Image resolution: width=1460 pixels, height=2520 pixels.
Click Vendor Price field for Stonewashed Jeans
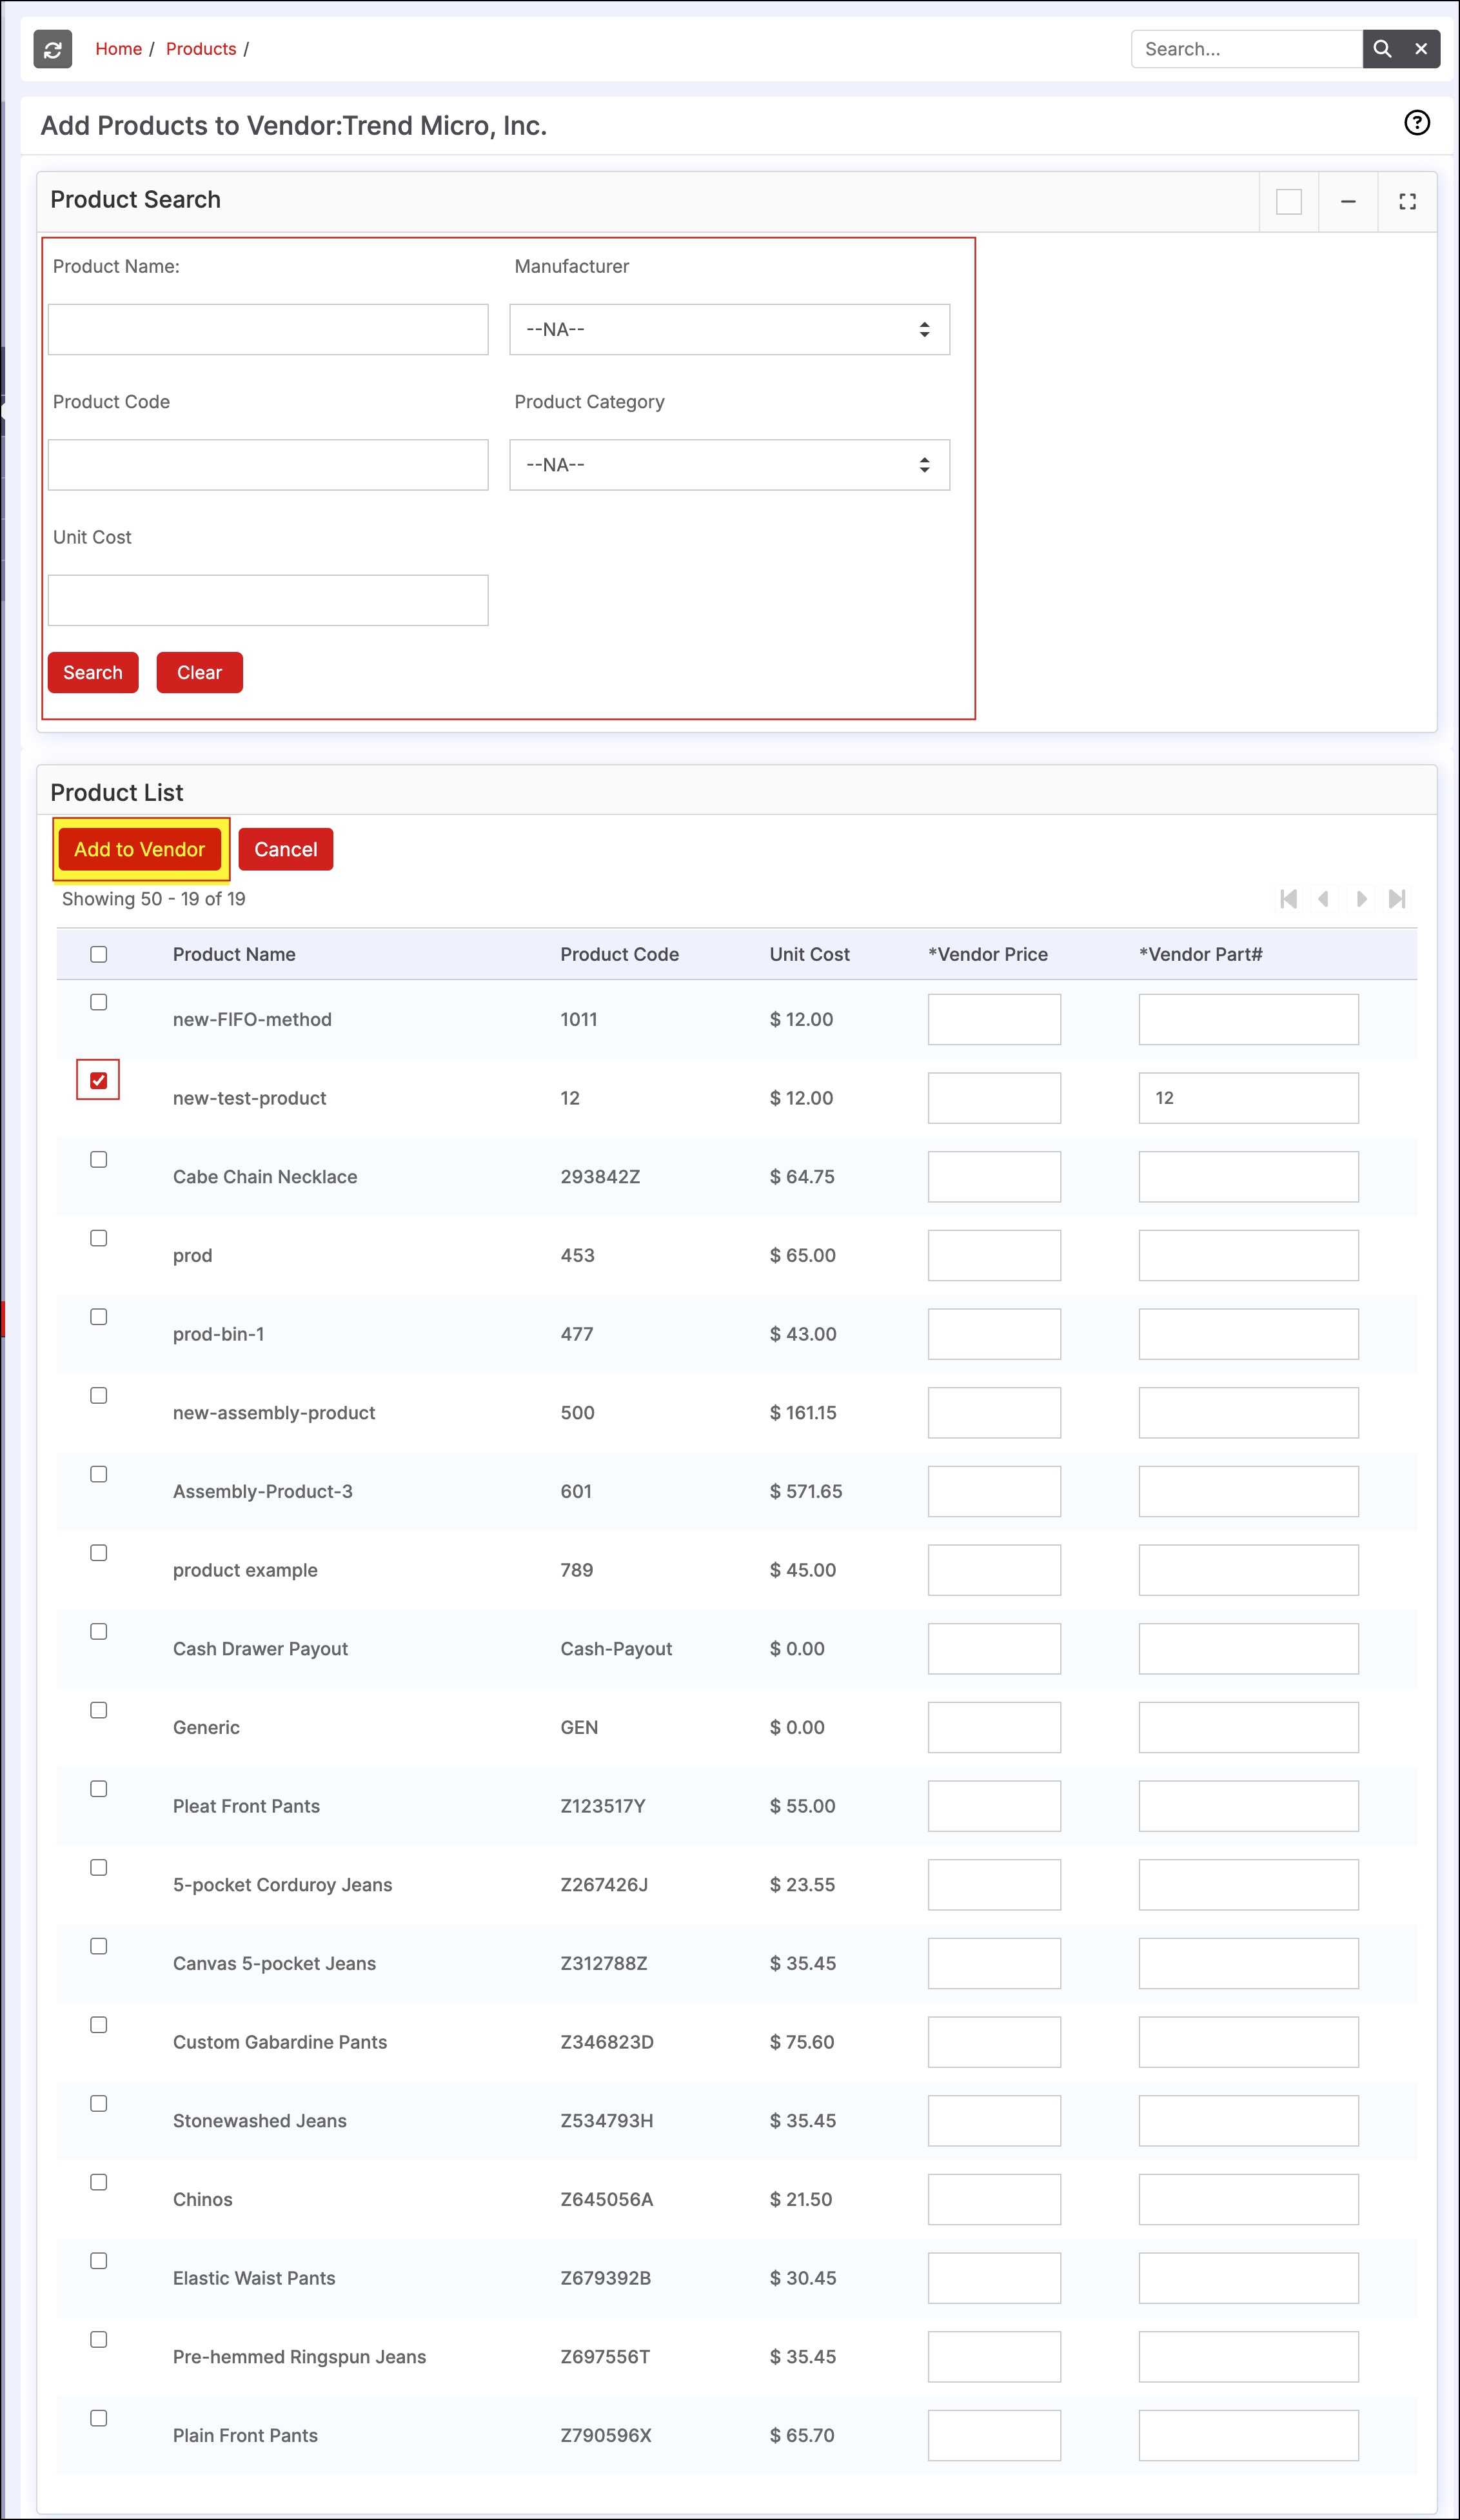[994, 2121]
